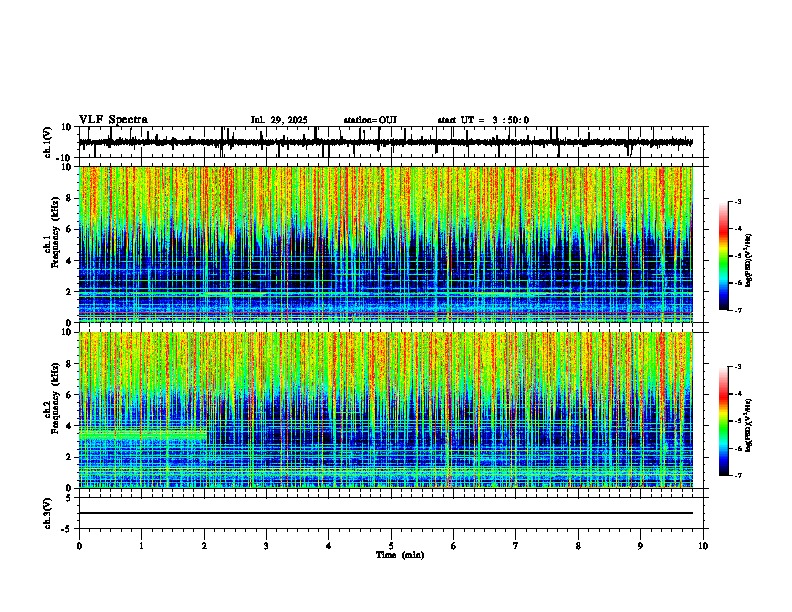
Task: Click the "Time (min)" axis label
Action: pos(400,555)
